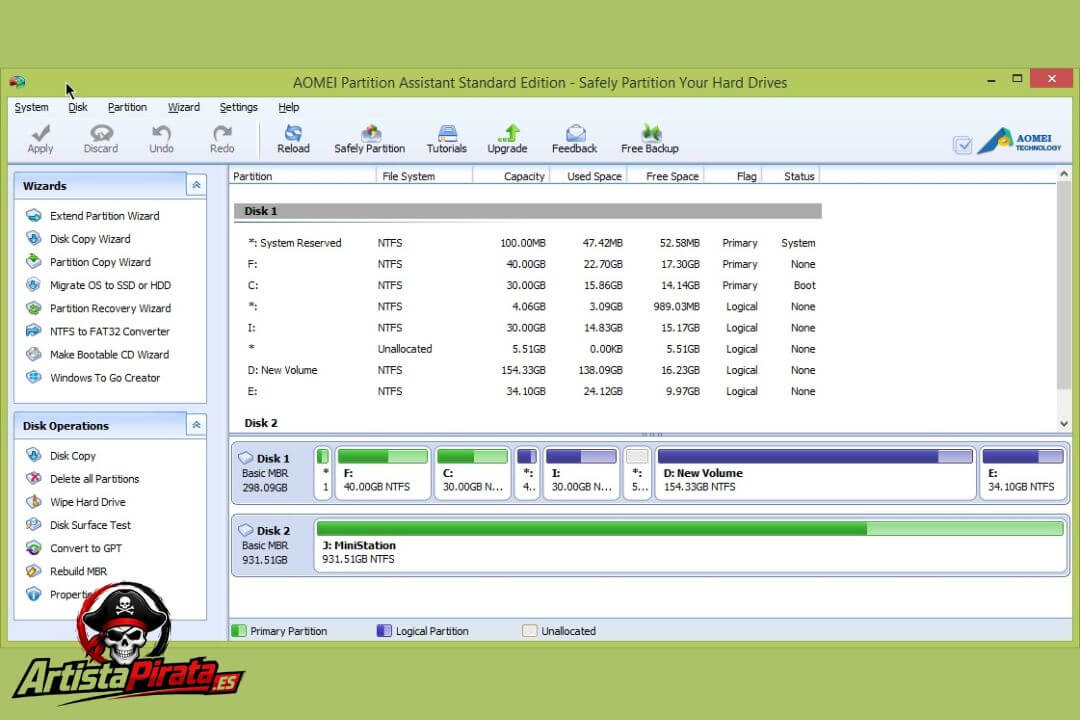Sort by the Capacity column header
The image size is (1080, 720).
click(x=511, y=176)
